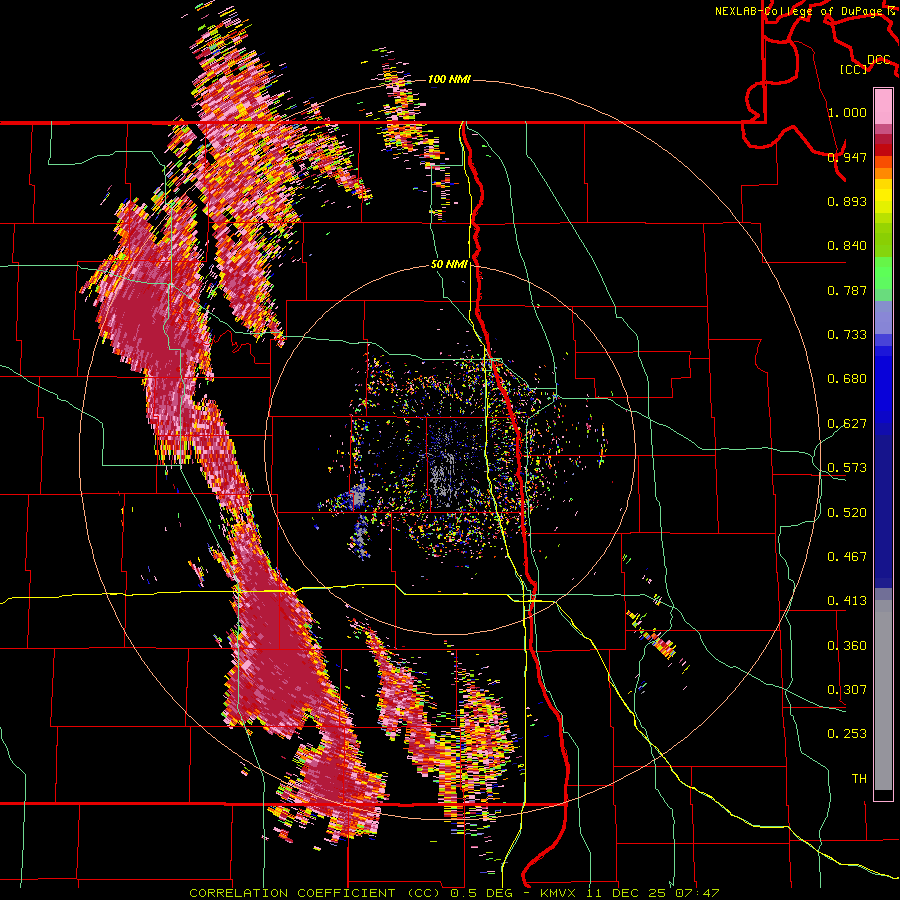Click the CORRELATION COEFFICIENT caption text
Image resolution: width=900 pixels, height=900 pixels.
pyautogui.click(x=292, y=893)
